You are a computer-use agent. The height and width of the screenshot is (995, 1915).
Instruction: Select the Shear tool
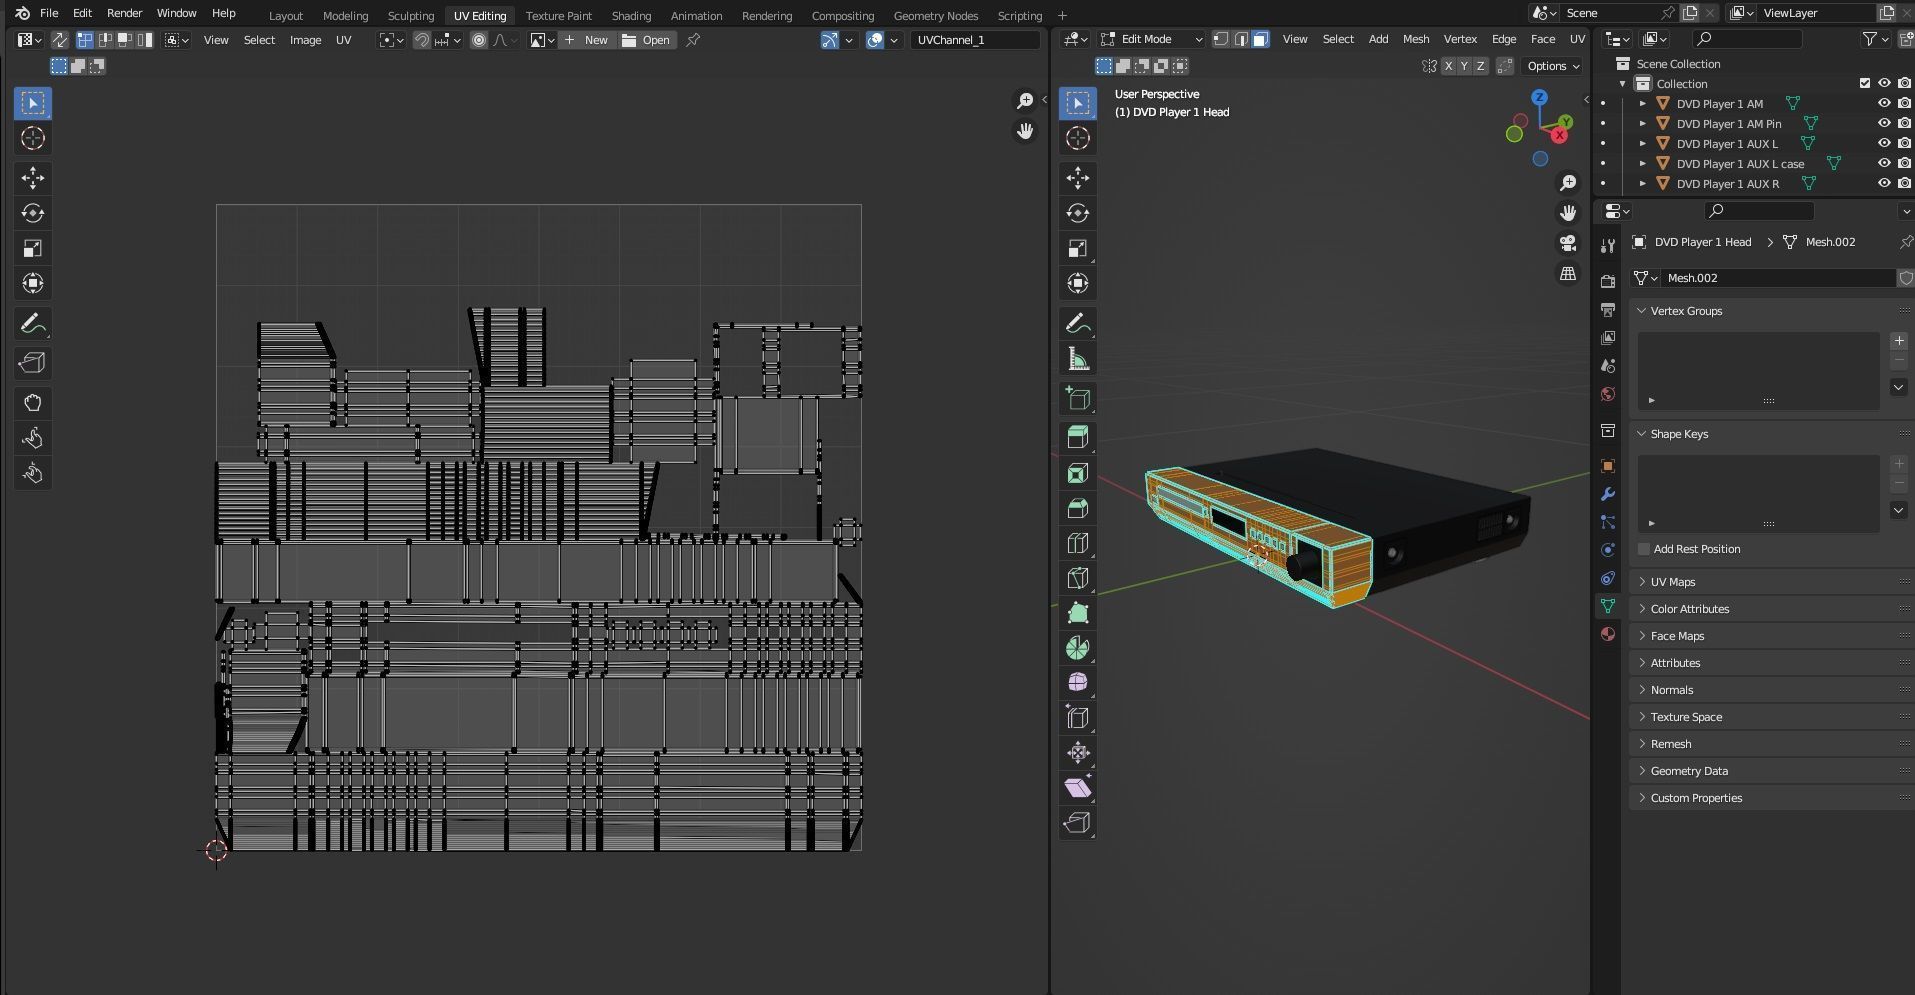tap(1078, 787)
